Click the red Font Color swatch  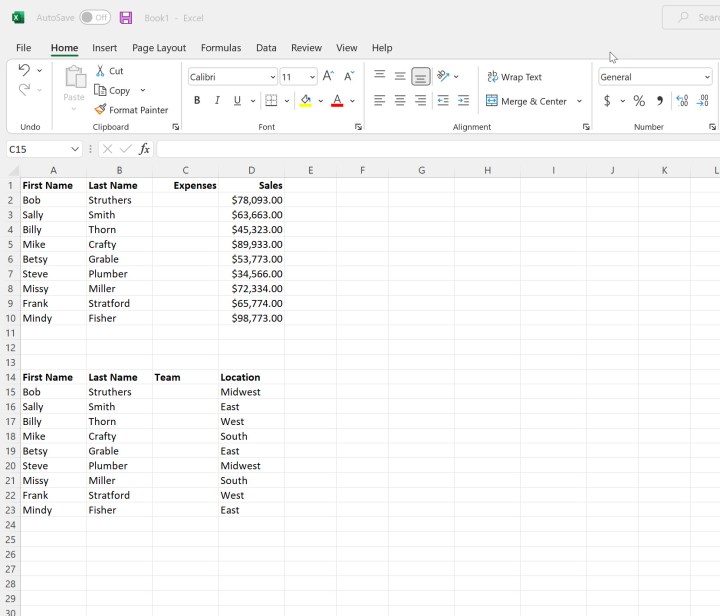pos(337,100)
